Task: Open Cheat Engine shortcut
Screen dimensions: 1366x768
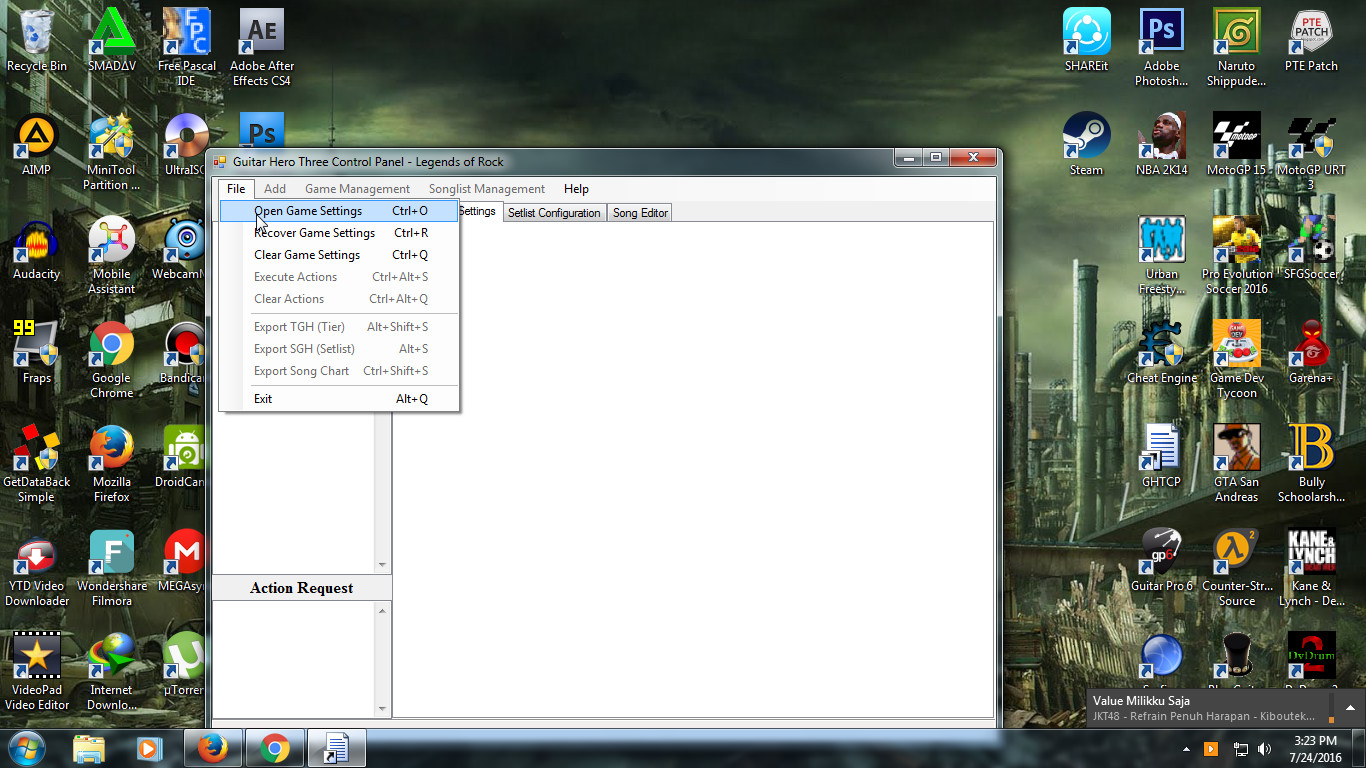Action: coord(1162,353)
